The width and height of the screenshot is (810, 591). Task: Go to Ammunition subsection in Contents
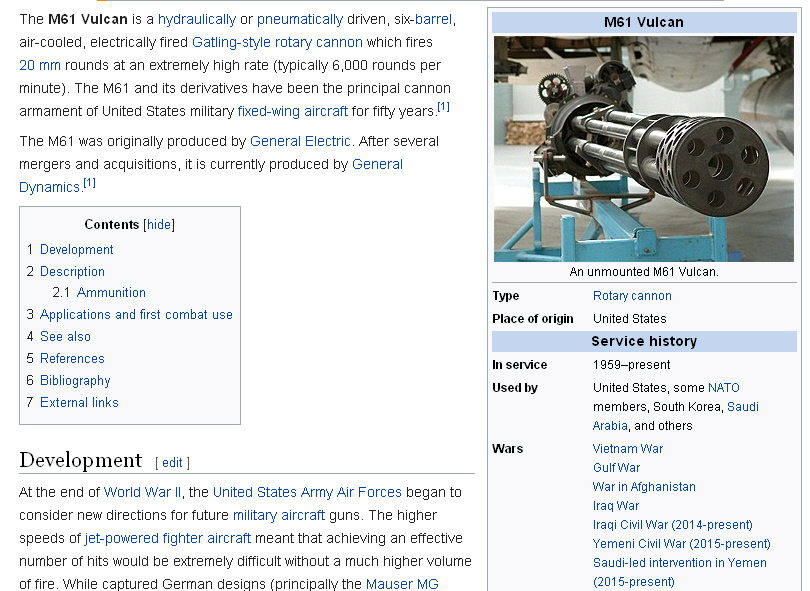pos(111,292)
